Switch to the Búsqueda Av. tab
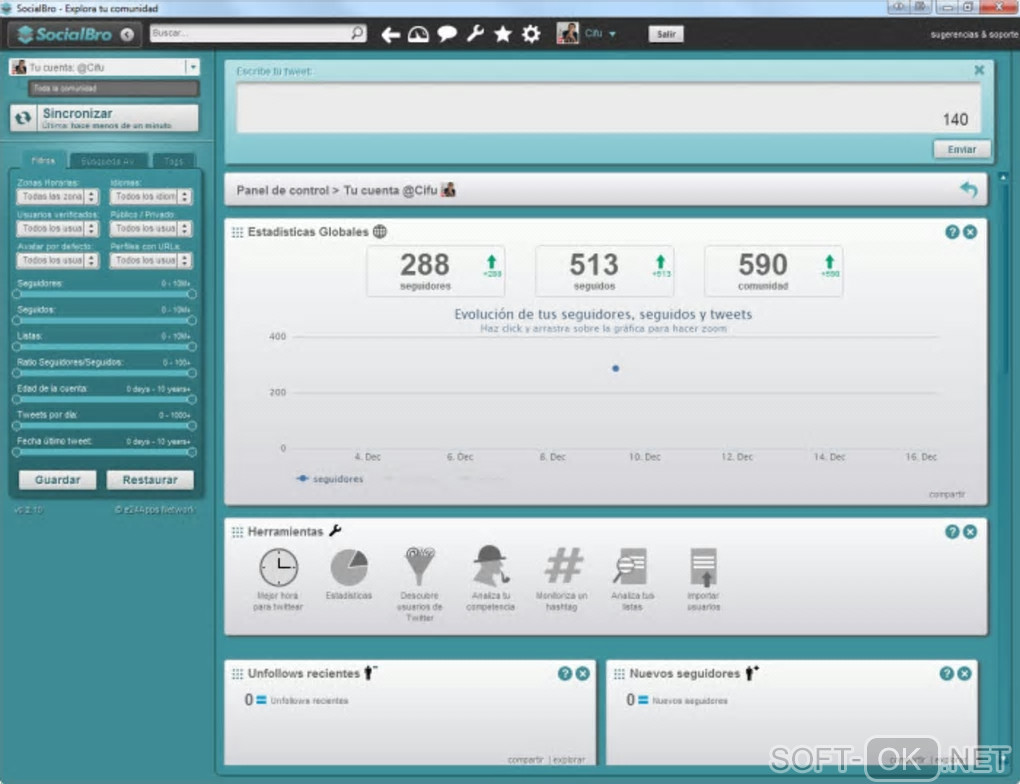Screen dimensions: 1020x784 tap(108, 161)
